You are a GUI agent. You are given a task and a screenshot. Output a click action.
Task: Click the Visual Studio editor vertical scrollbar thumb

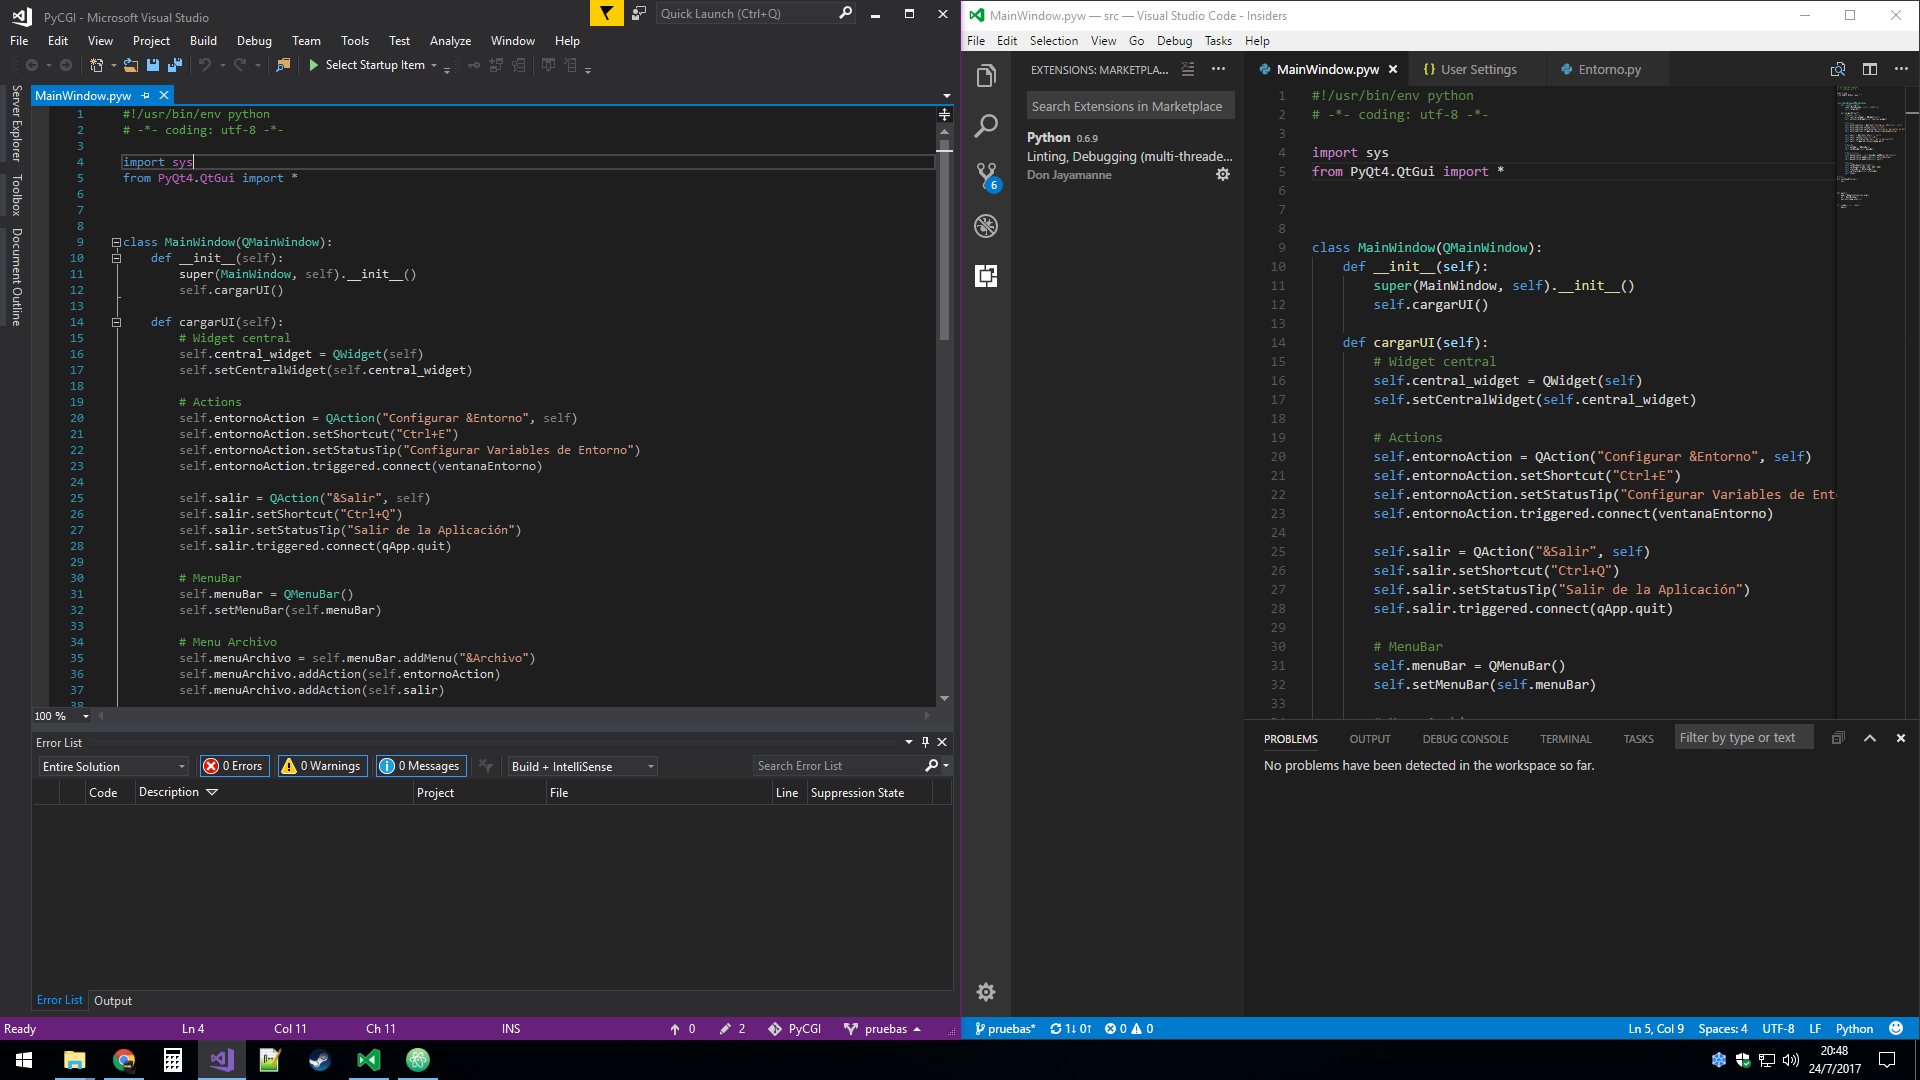click(944, 245)
